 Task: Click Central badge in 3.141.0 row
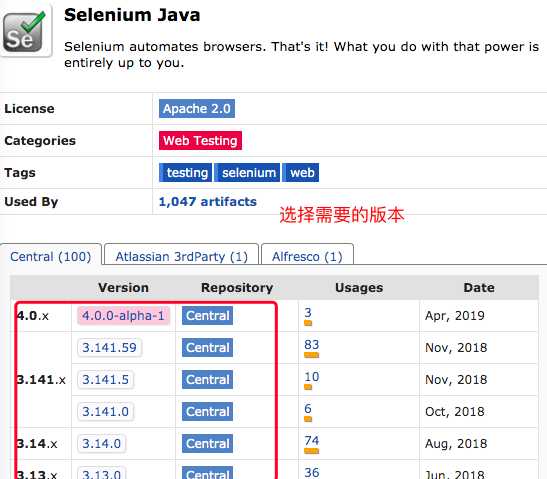(208, 412)
